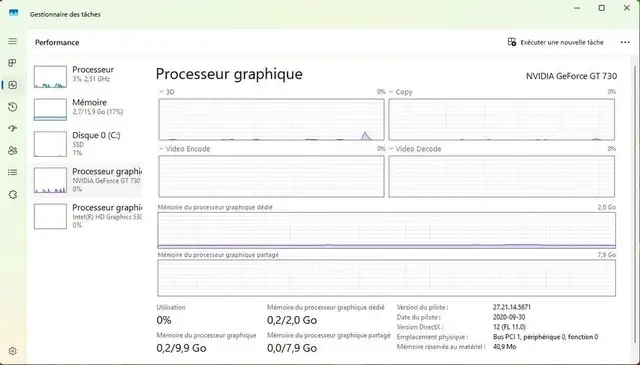
Task: Open the Details list sidebar icon
Action: click(x=13, y=172)
